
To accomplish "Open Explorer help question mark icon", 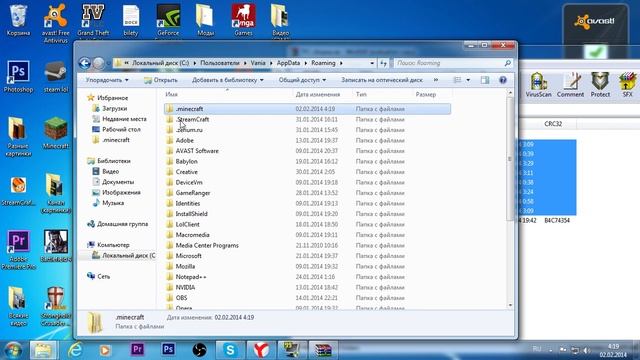I will (503, 80).
